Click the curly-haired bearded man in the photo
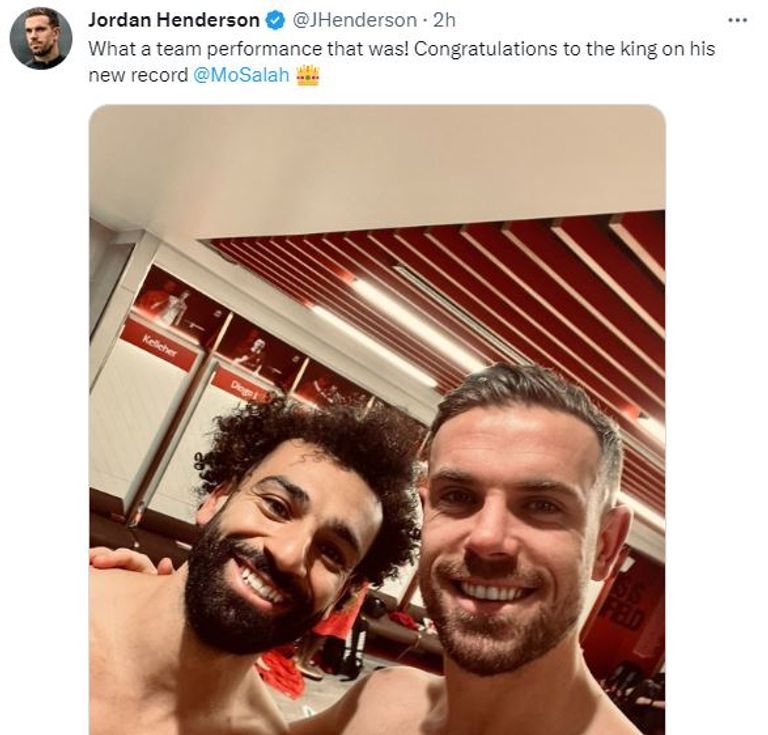This screenshot has width=768, height=735. tap(294, 539)
